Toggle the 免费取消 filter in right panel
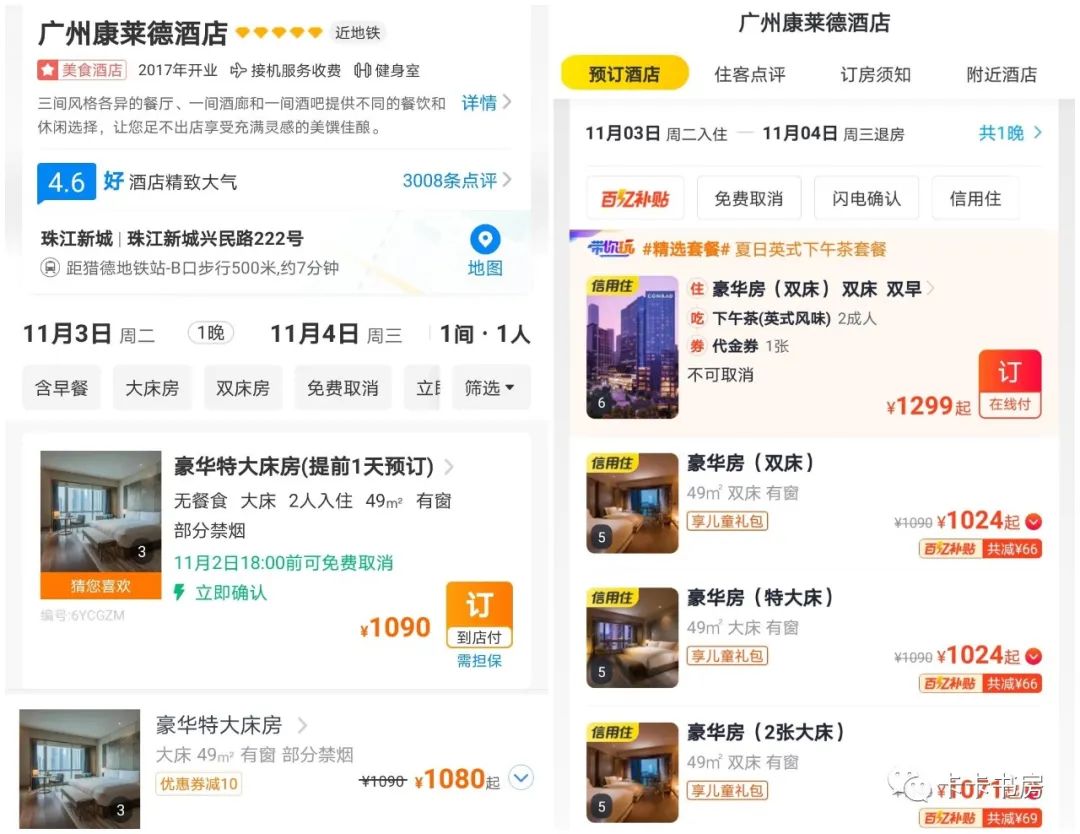This screenshot has height=834, width=1080. tap(749, 199)
